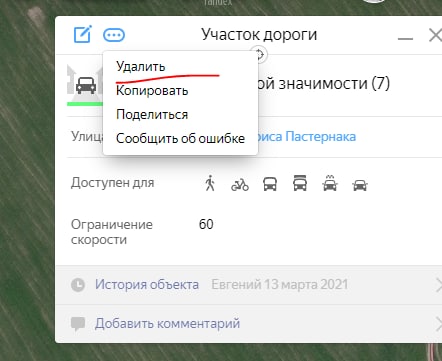Click the taxi access icon
This screenshot has width=442, height=361.
pyautogui.click(x=330, y=183)
